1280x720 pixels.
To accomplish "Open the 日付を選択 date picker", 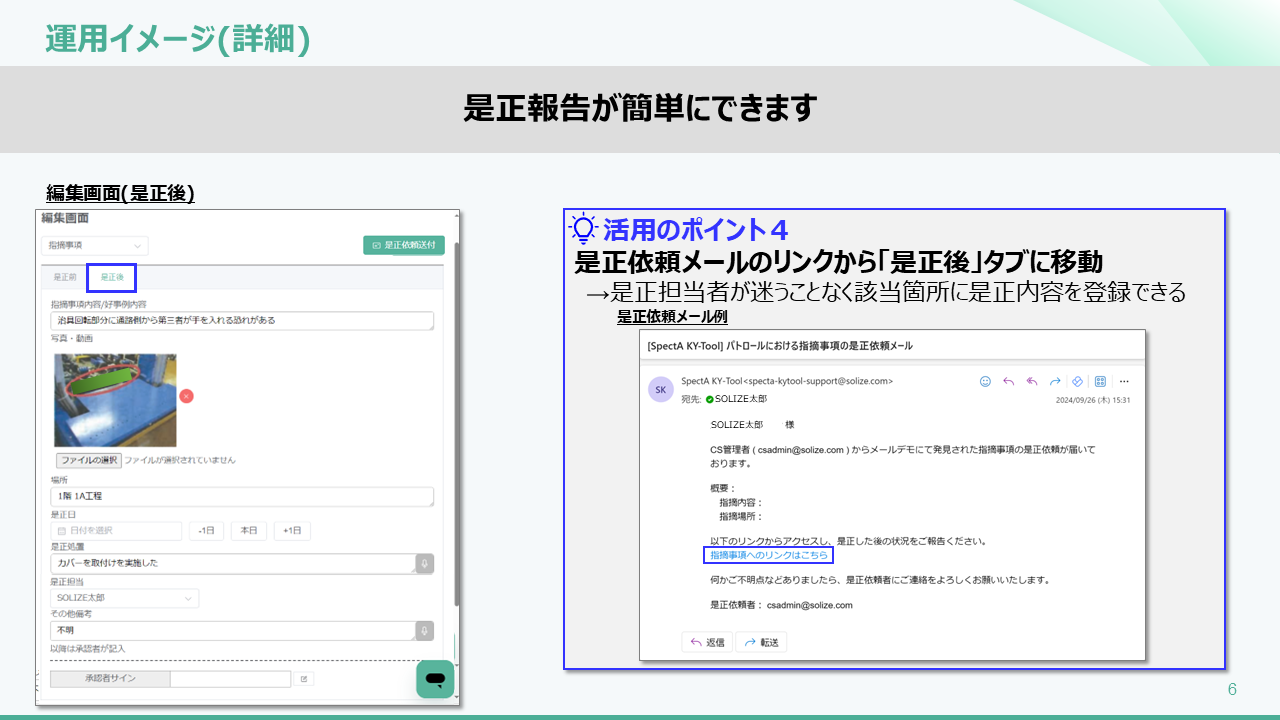I will pos(116,531).
